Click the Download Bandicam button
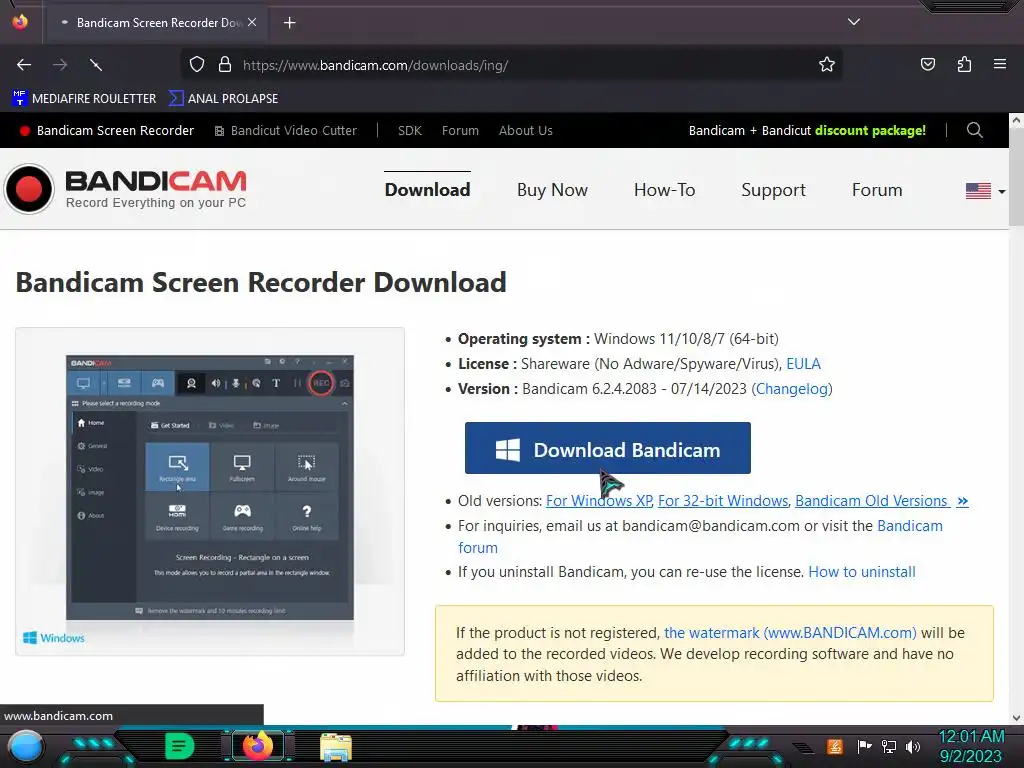 [x=607, y=448]
